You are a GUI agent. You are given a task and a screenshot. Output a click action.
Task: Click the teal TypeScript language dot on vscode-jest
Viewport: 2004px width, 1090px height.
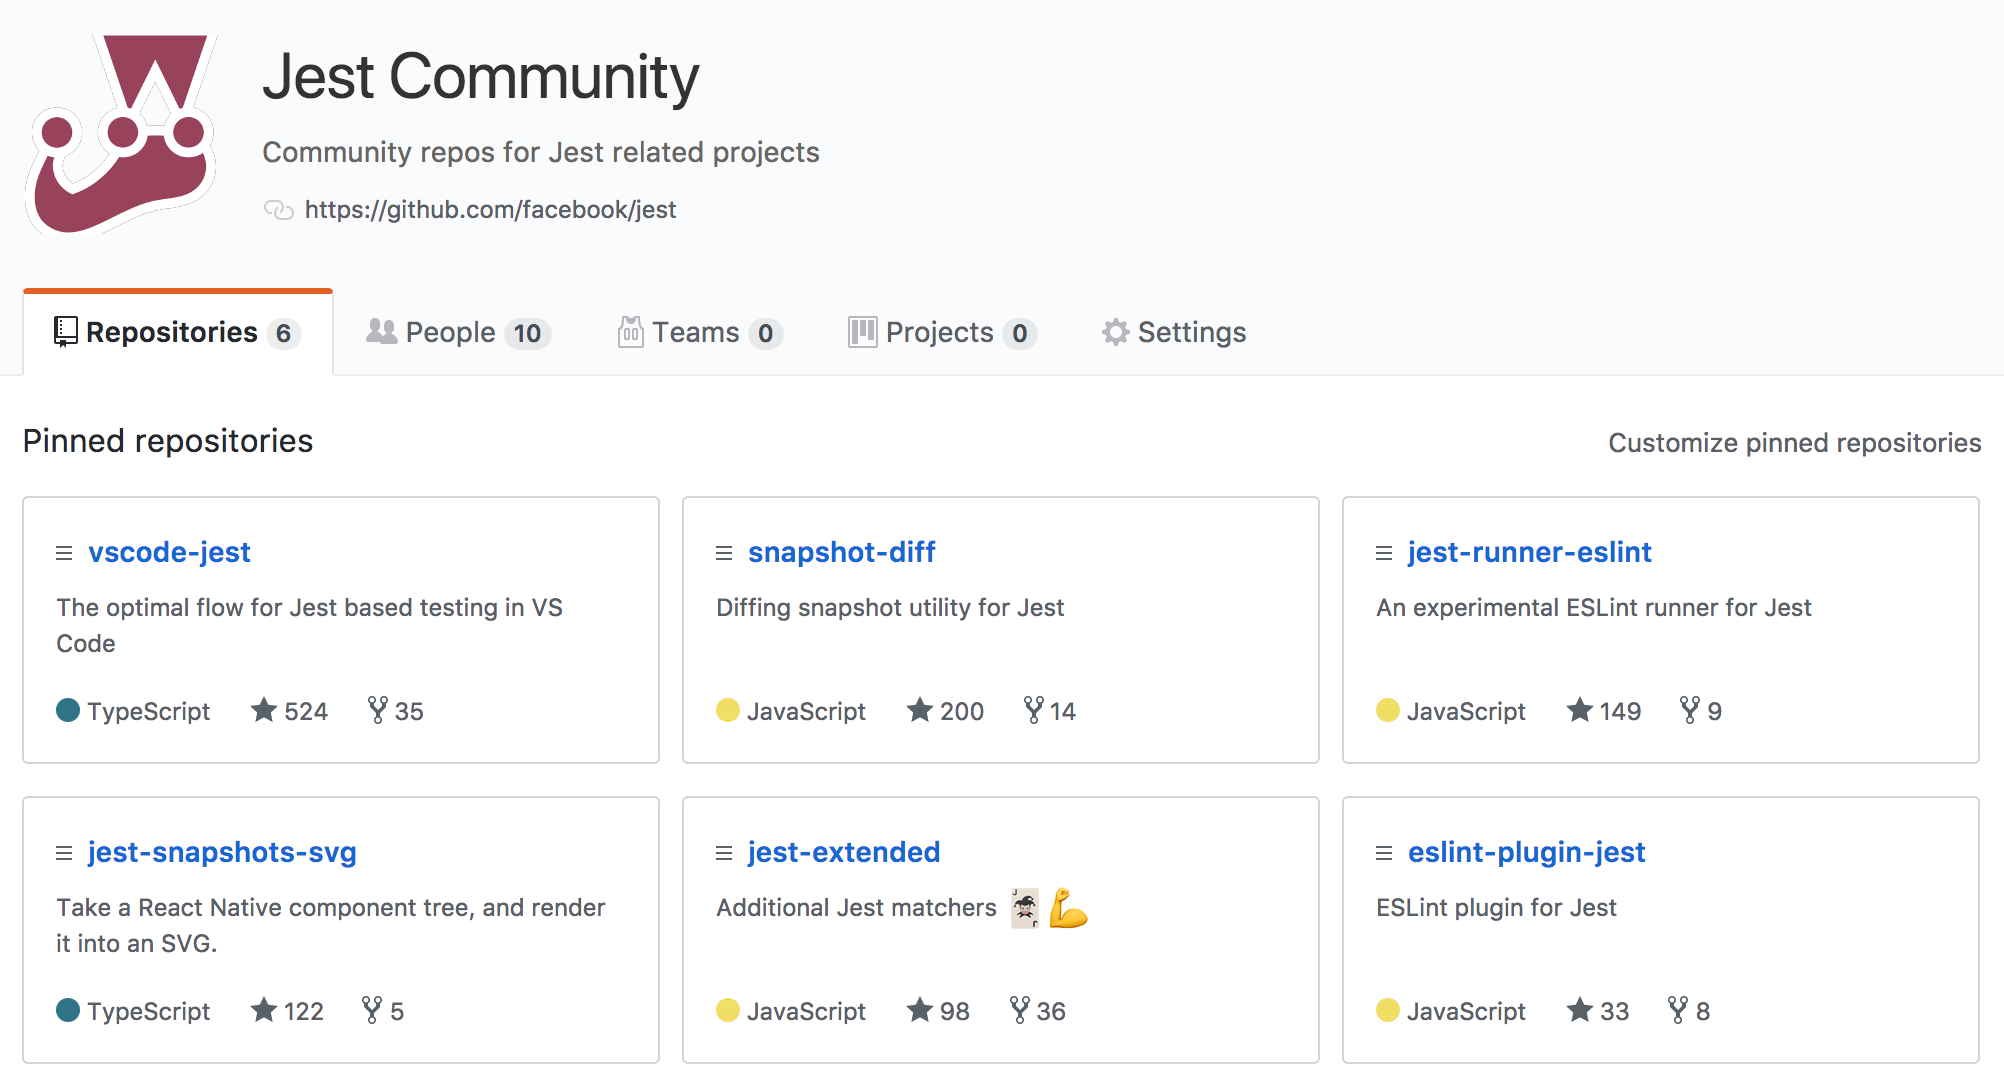[x=67, y=710]
